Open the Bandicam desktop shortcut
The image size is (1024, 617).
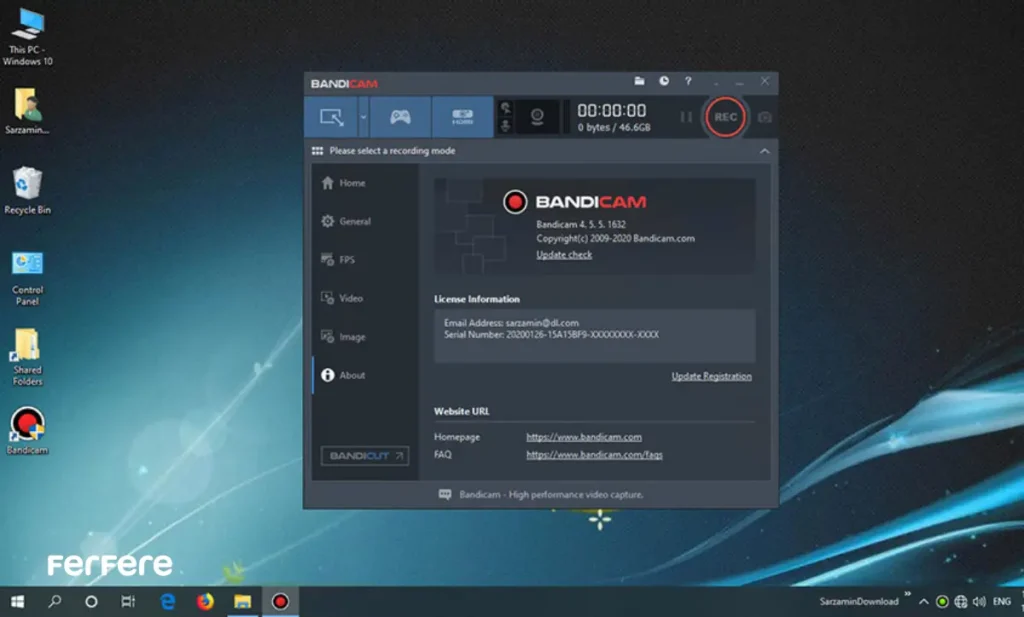pos(27,430)
